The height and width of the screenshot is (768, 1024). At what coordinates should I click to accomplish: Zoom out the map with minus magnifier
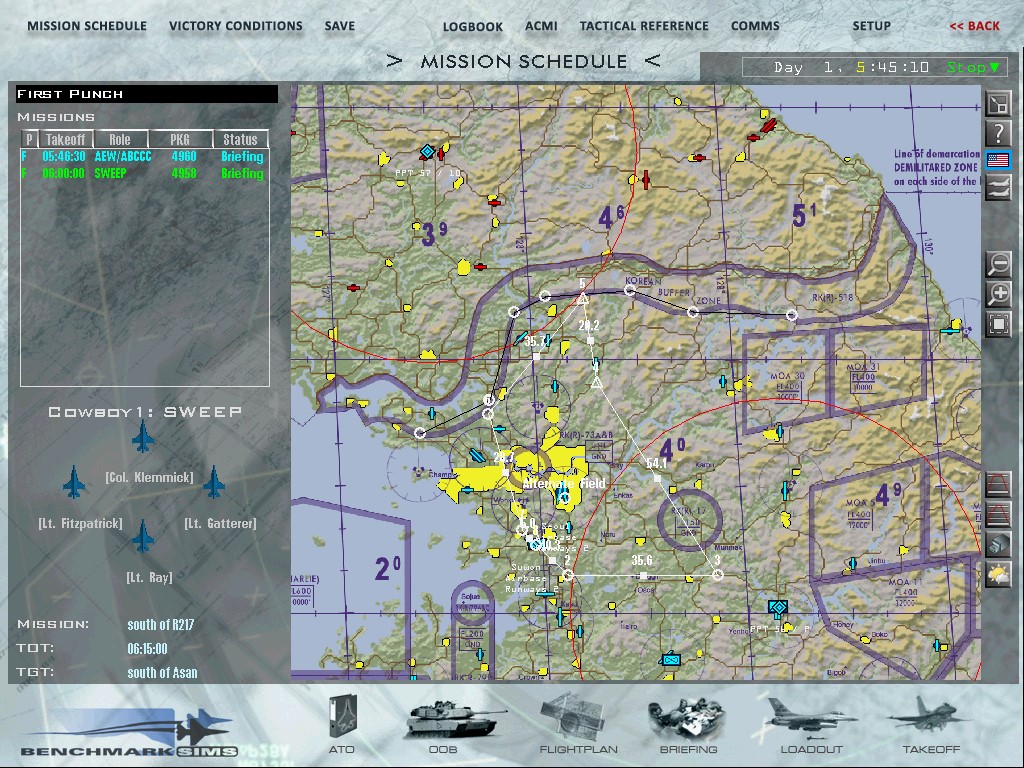pyautogui.click(x=998, y=264)
